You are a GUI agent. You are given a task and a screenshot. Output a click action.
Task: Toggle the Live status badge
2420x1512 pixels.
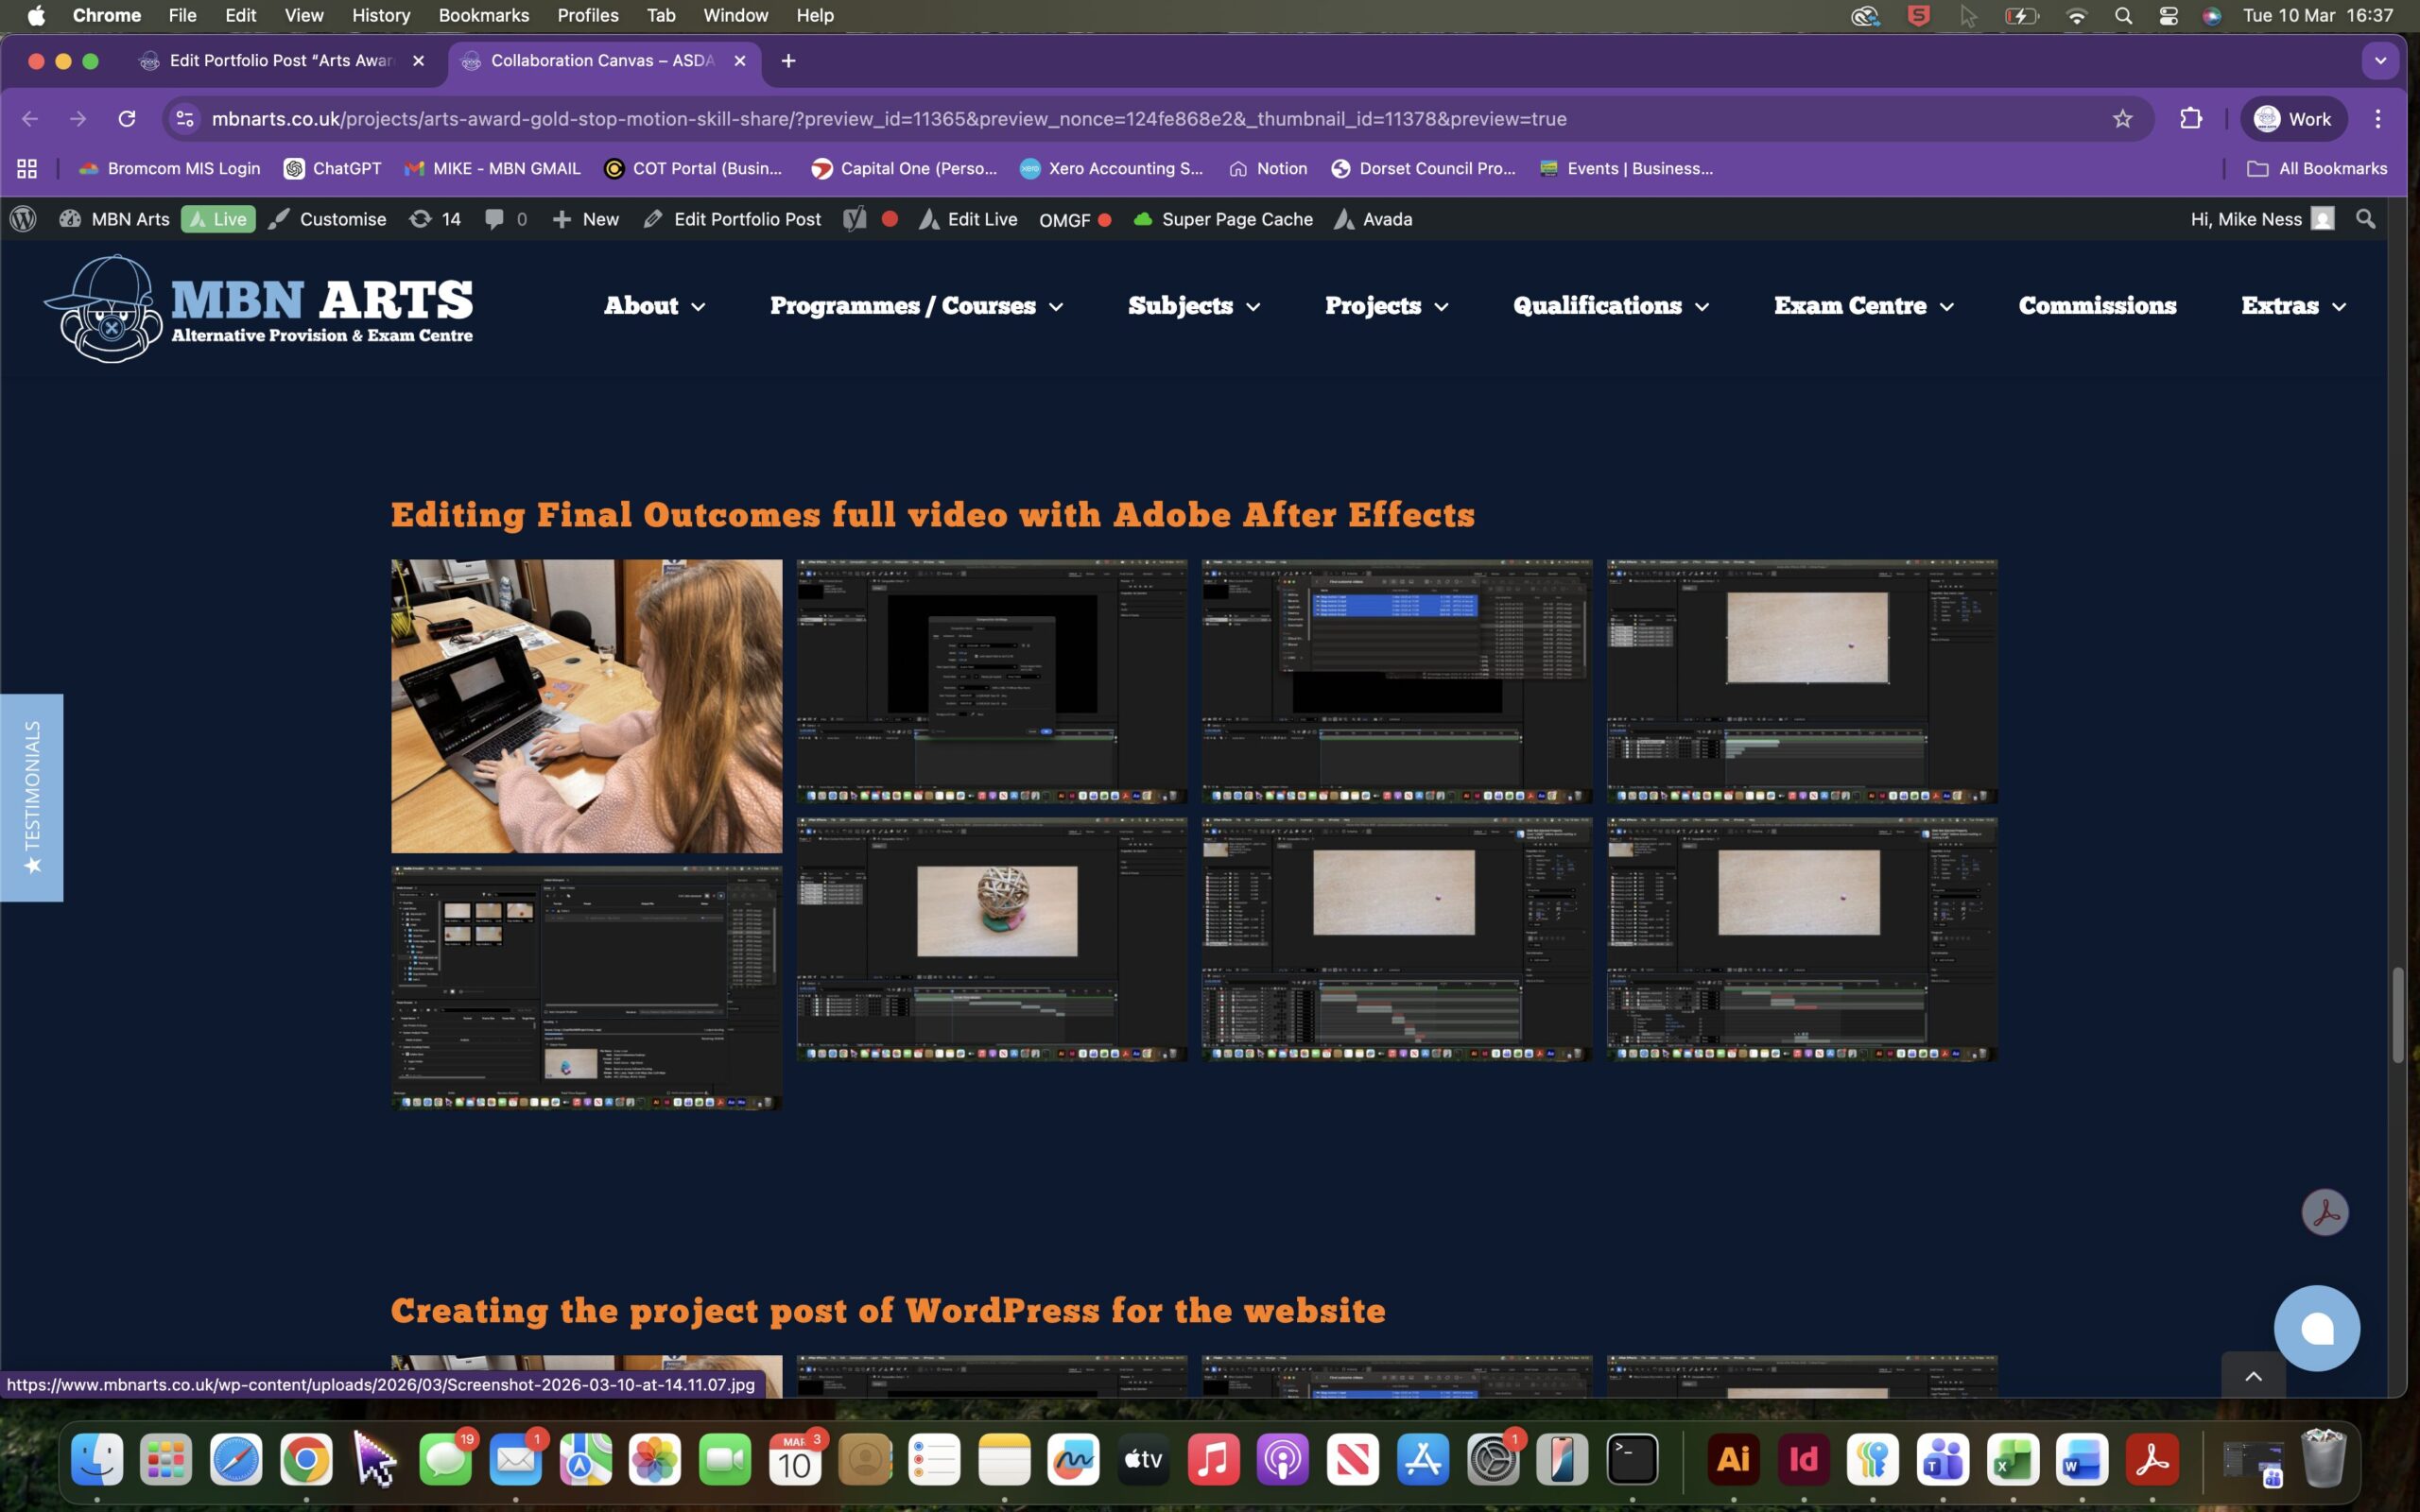click(218, 219)
